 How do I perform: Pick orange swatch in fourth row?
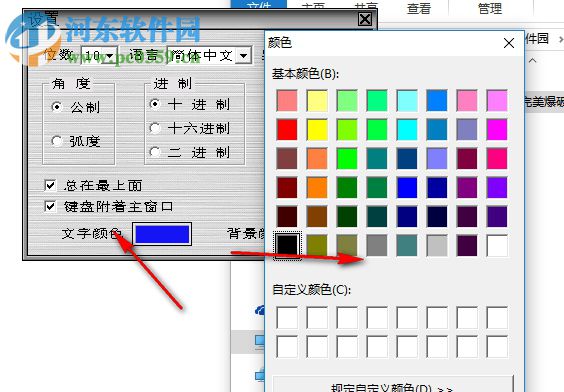coord(317,188)
